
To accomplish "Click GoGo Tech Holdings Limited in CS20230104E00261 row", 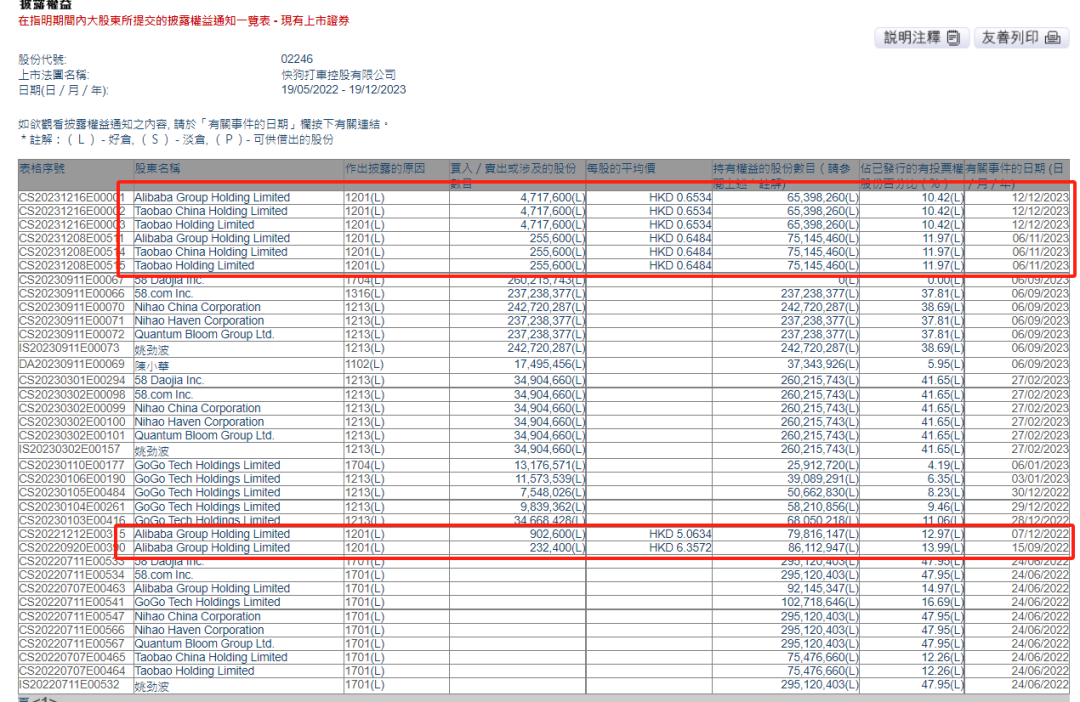I will [207, 507].
